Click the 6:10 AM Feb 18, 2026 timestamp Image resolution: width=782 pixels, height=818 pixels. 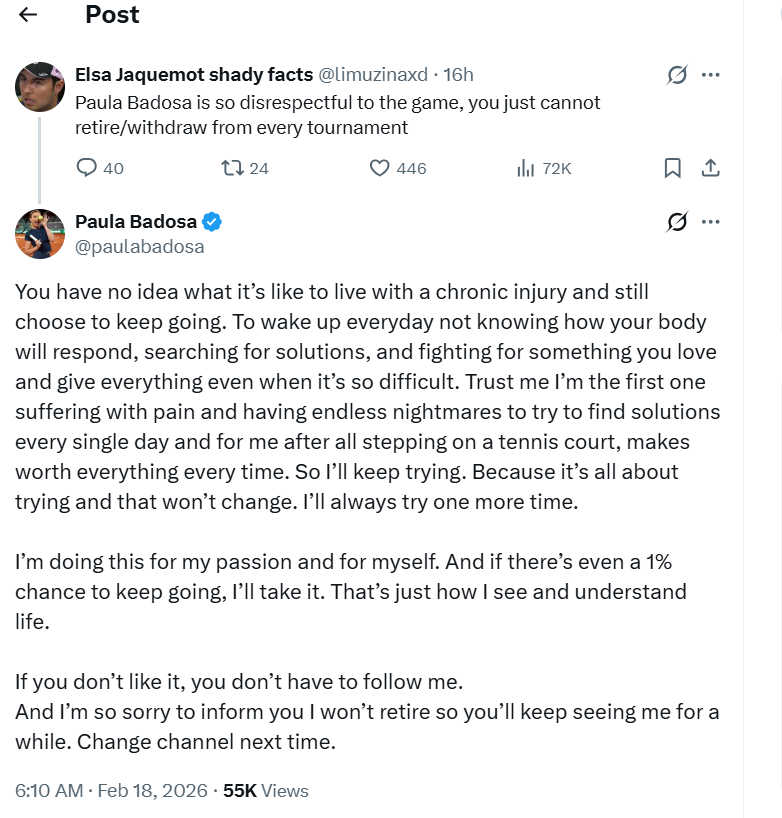coord(111,791)
